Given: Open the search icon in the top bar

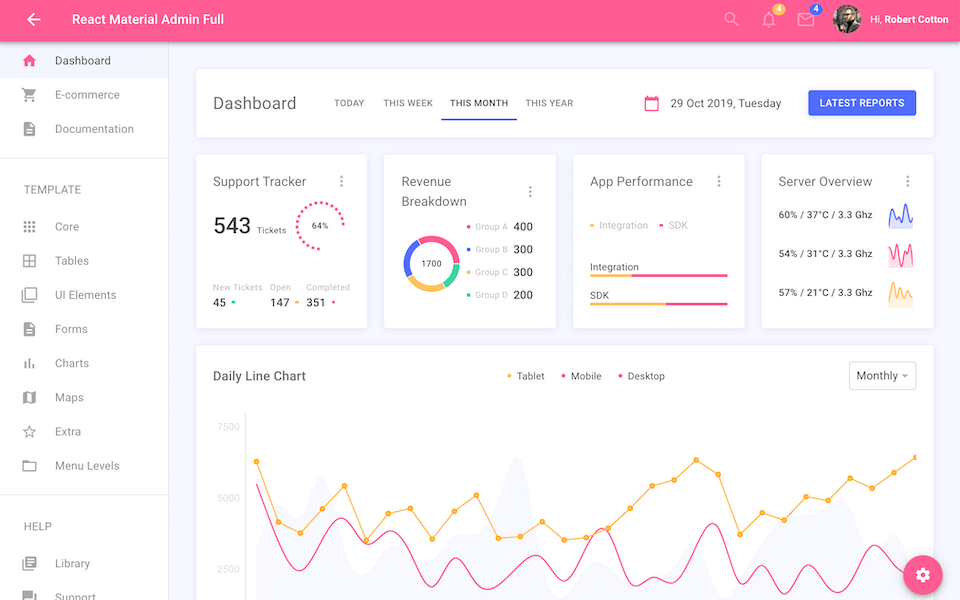Looking at the screenshot, I should 731,19.
